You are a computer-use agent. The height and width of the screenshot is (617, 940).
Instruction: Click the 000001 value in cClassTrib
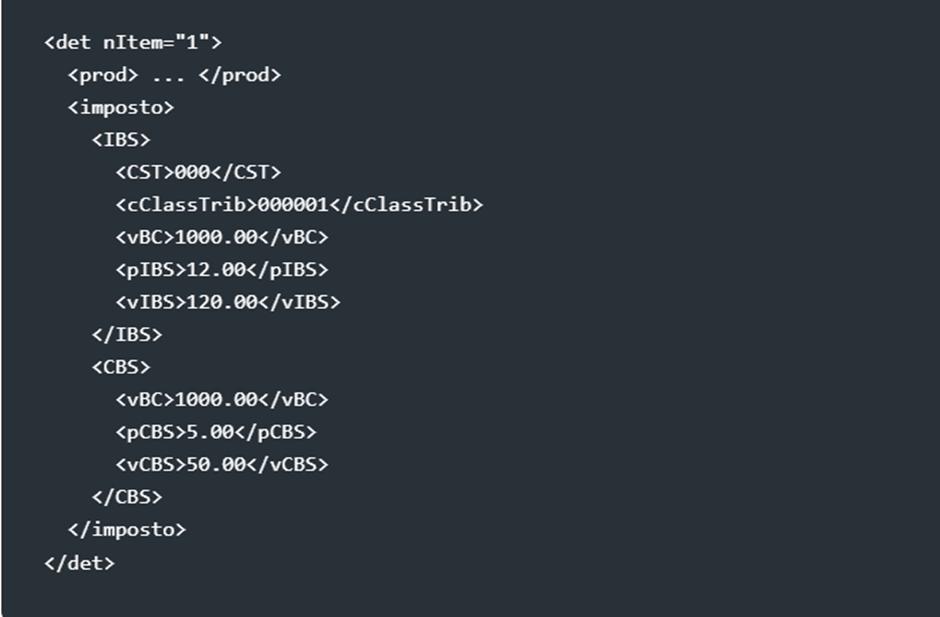pyautogui.click(x=293, y=205)
